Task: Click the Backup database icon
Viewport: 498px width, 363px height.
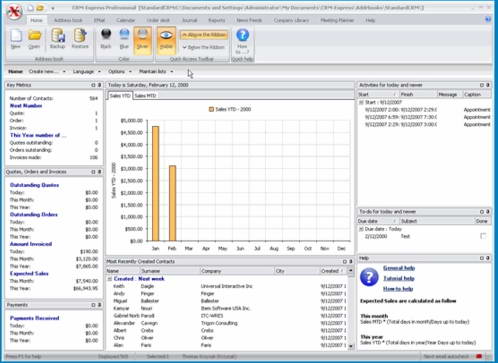Action: click(57, 39)
